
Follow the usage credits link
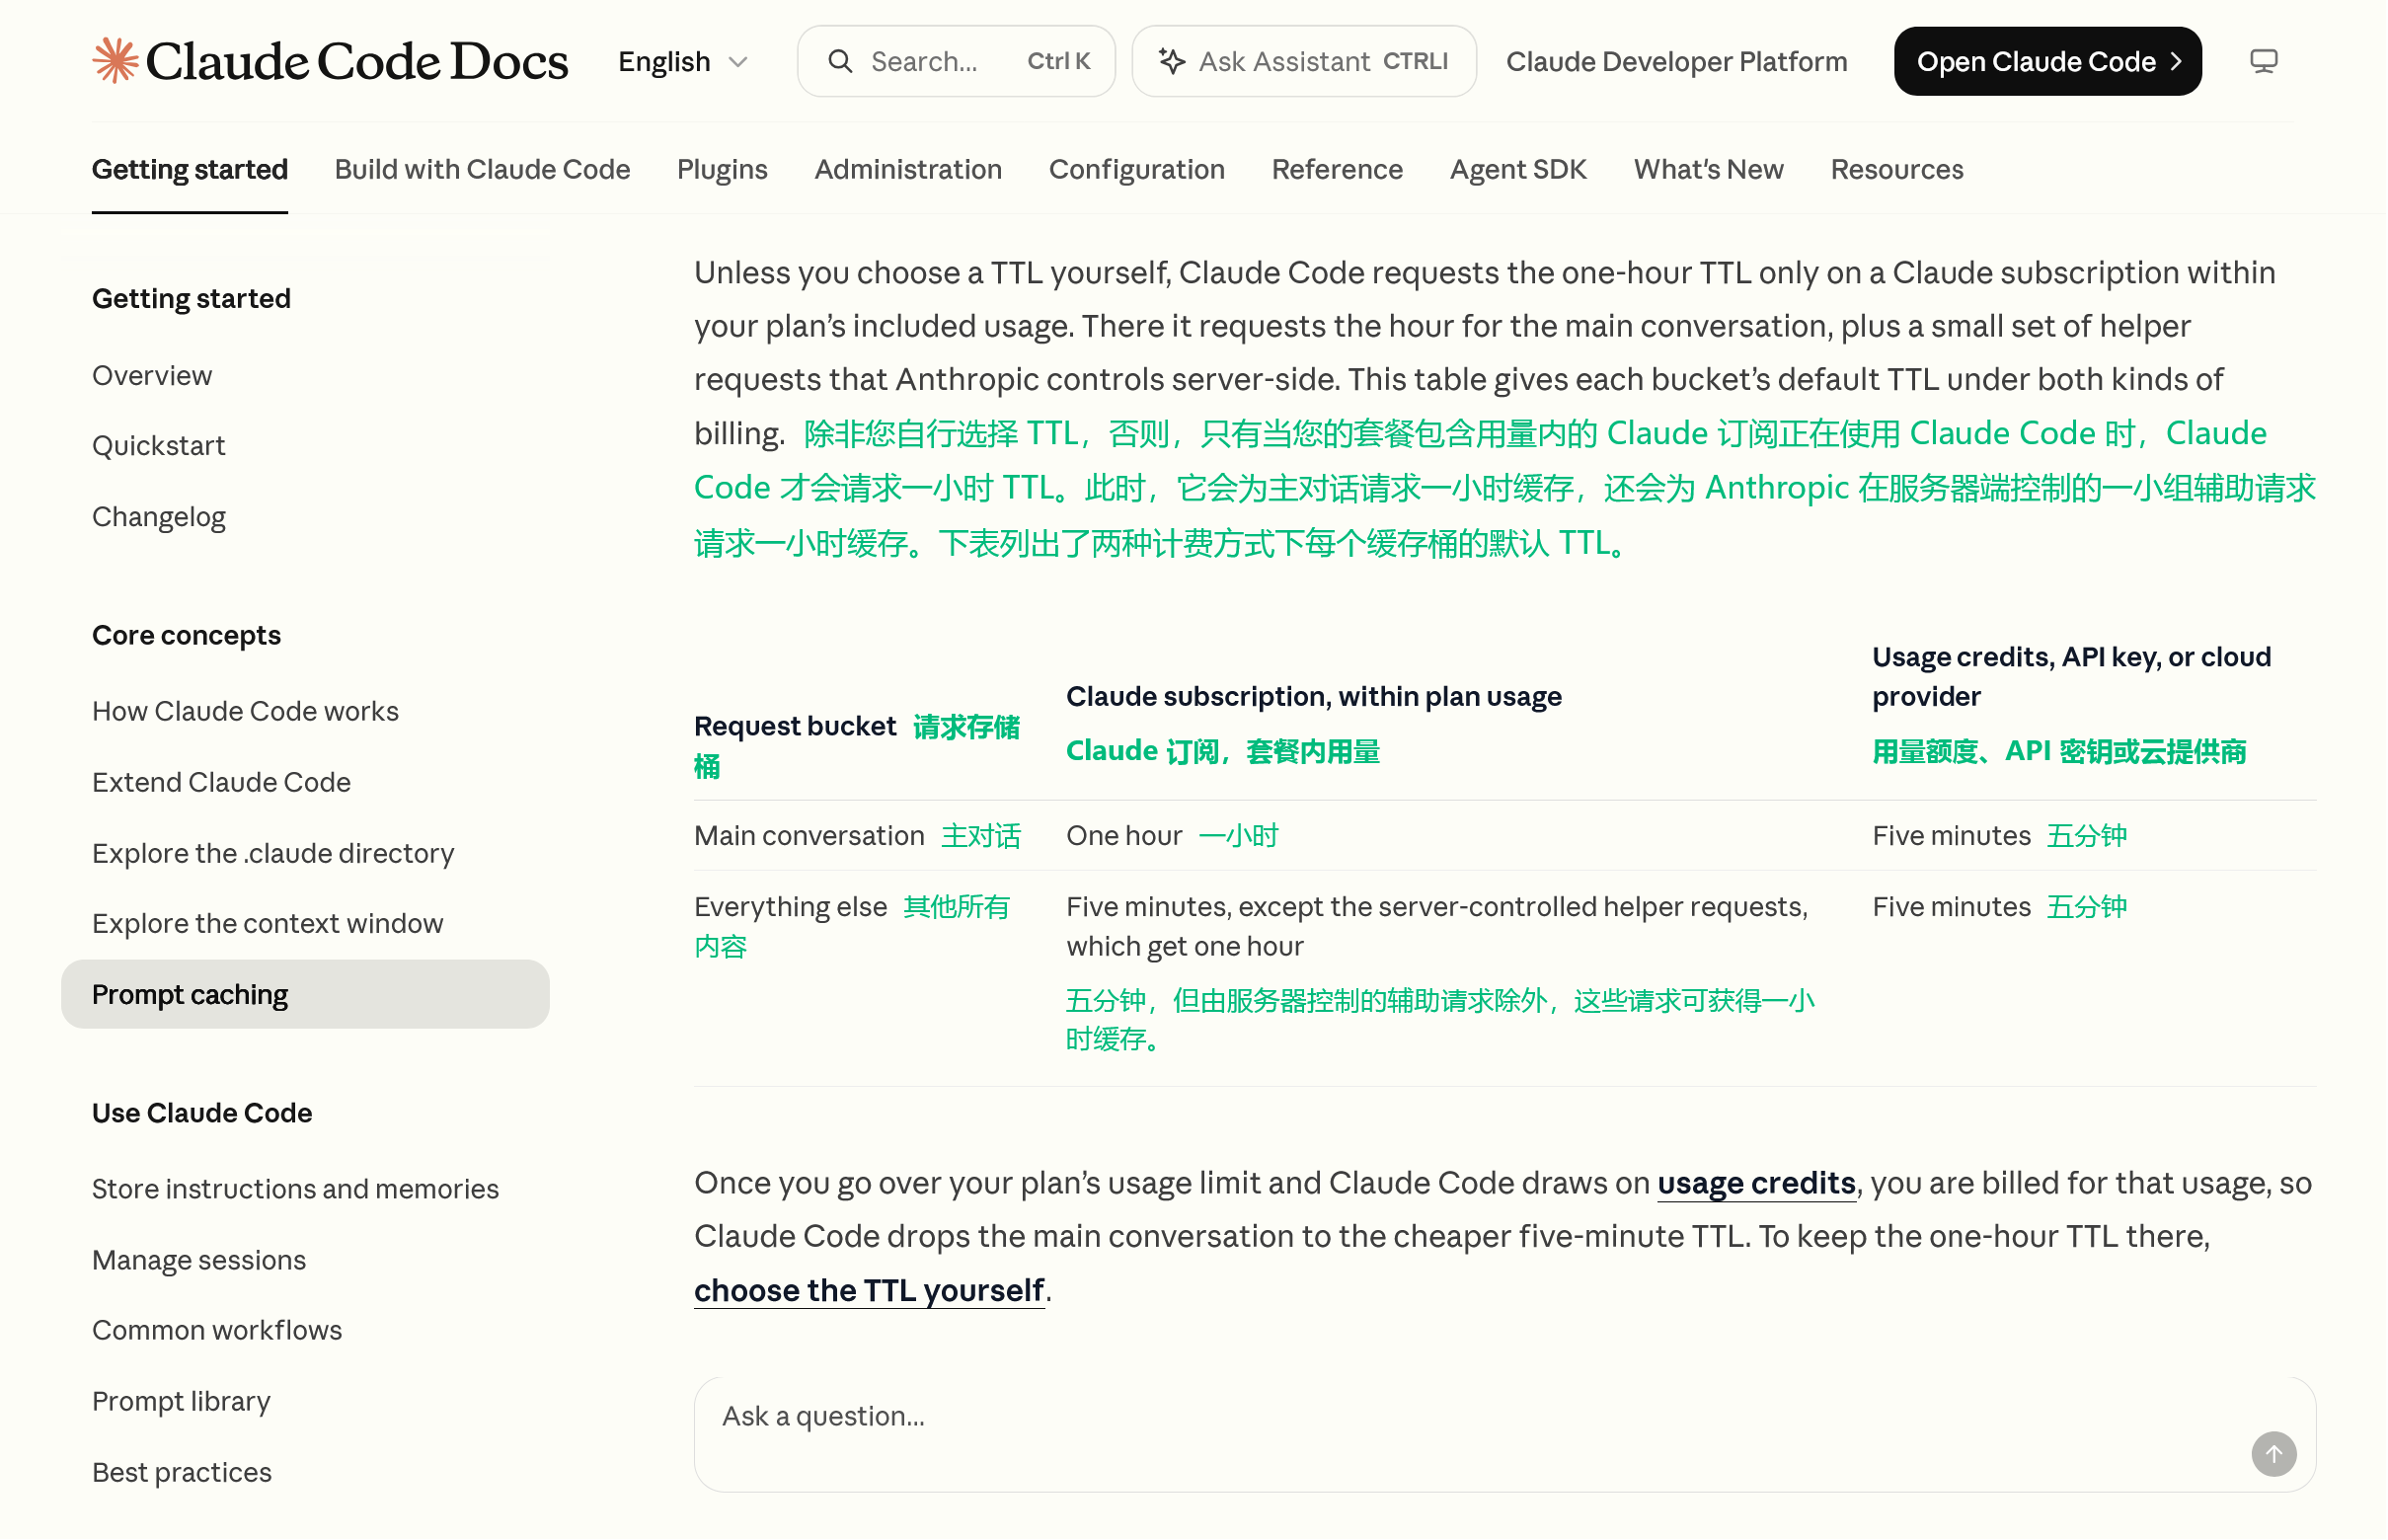(x=1756, y=1183)
